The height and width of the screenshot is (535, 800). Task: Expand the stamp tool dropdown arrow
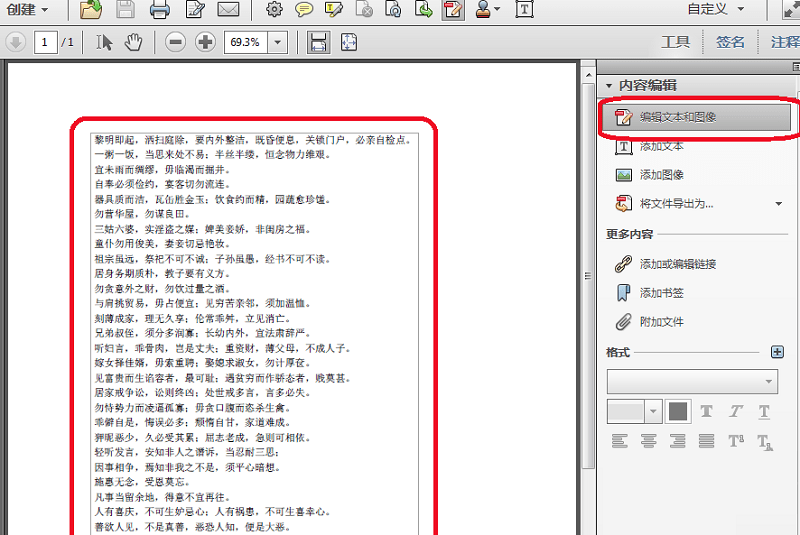tap(497, 9)
